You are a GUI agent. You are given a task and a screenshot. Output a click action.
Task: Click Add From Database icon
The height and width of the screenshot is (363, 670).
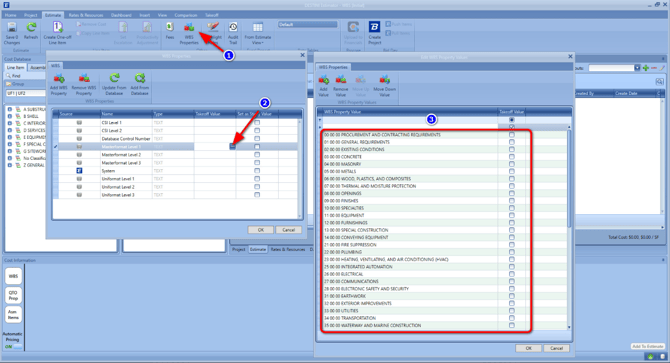click(x=140, y=78)
